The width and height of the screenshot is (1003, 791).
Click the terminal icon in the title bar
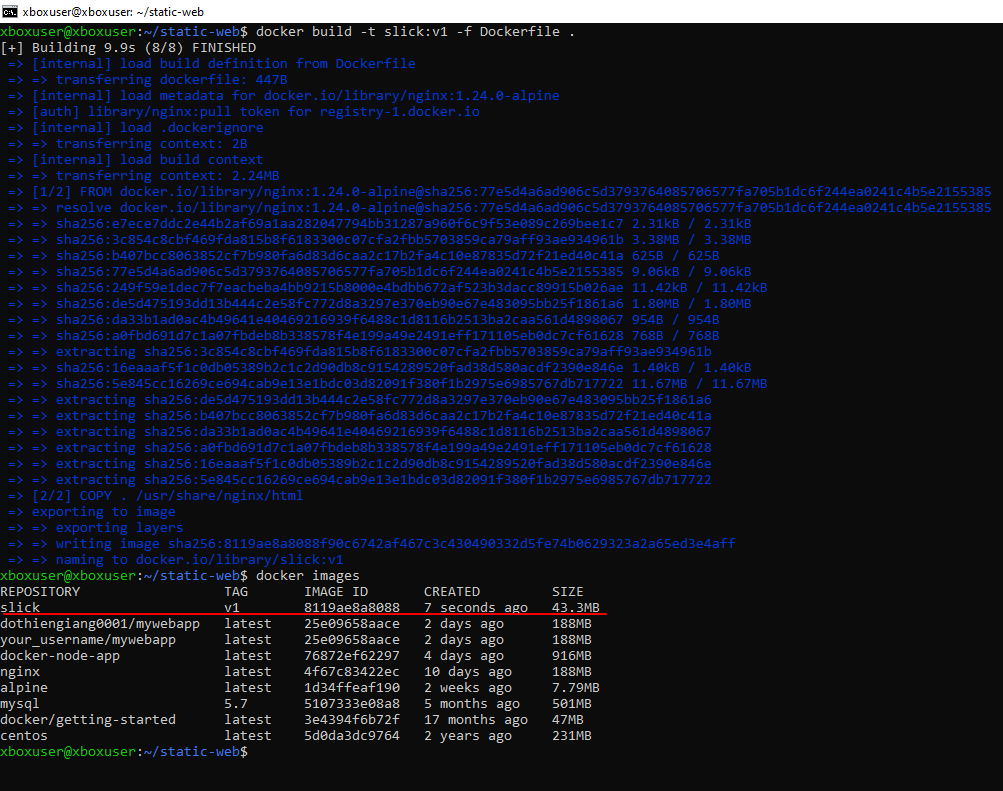tap(10, 11)
